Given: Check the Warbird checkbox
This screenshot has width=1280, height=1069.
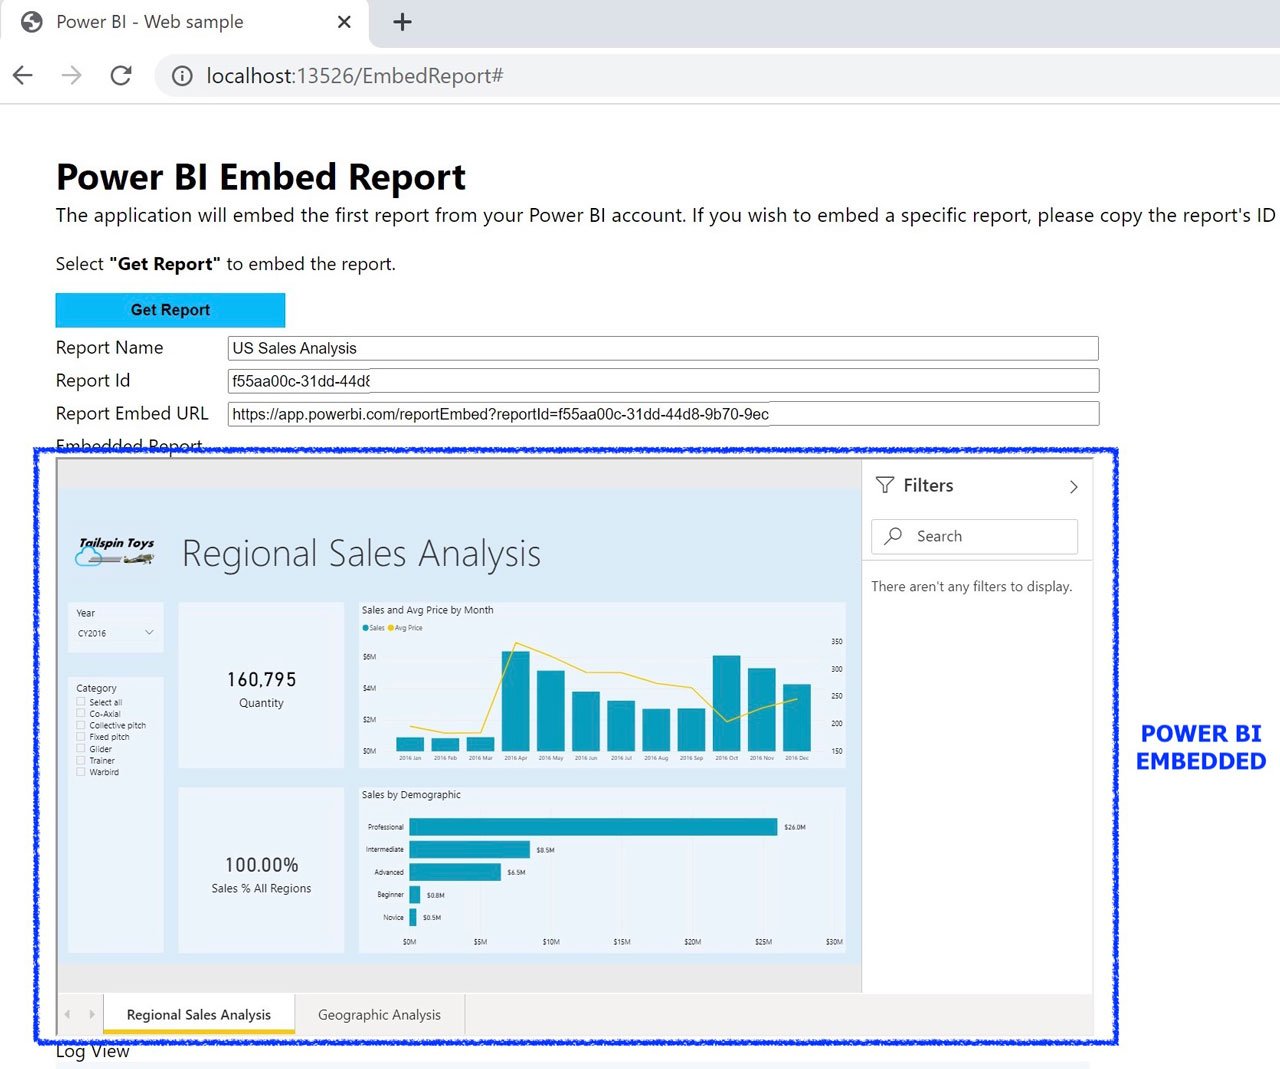Looking at the screenshot, I should (x=81, y=772).
